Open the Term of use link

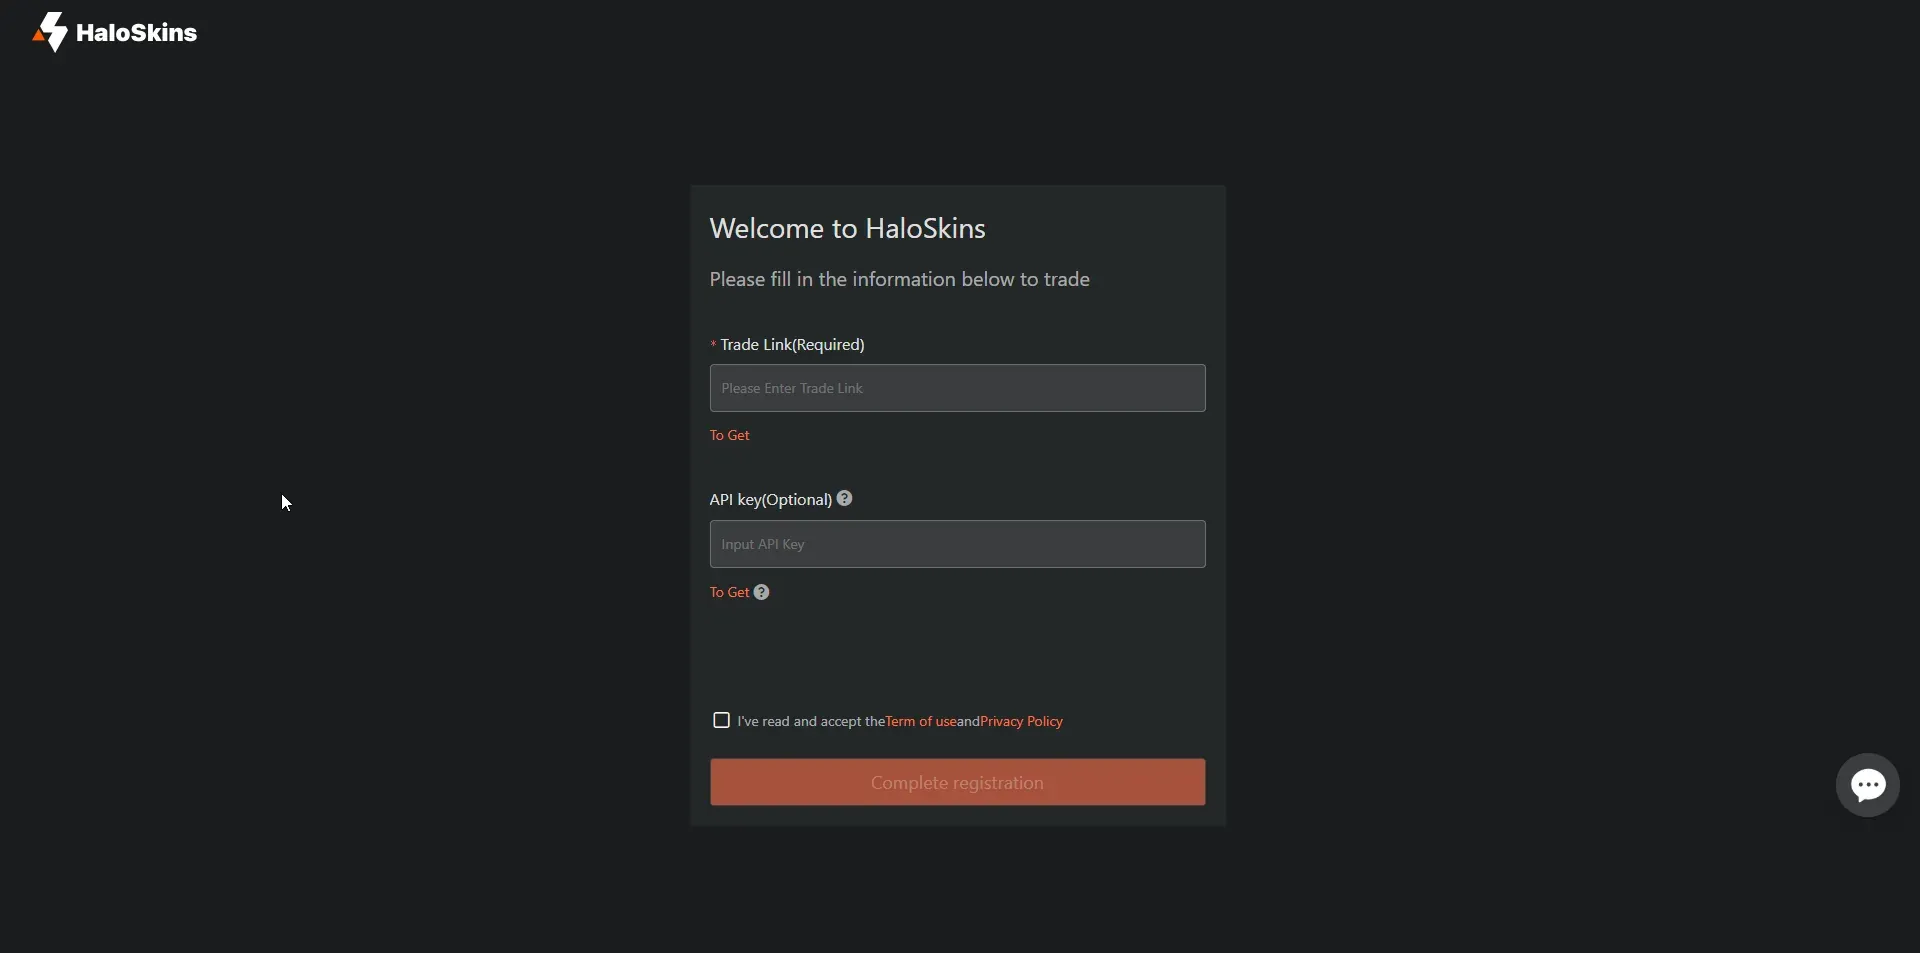[x=921, y=722]
